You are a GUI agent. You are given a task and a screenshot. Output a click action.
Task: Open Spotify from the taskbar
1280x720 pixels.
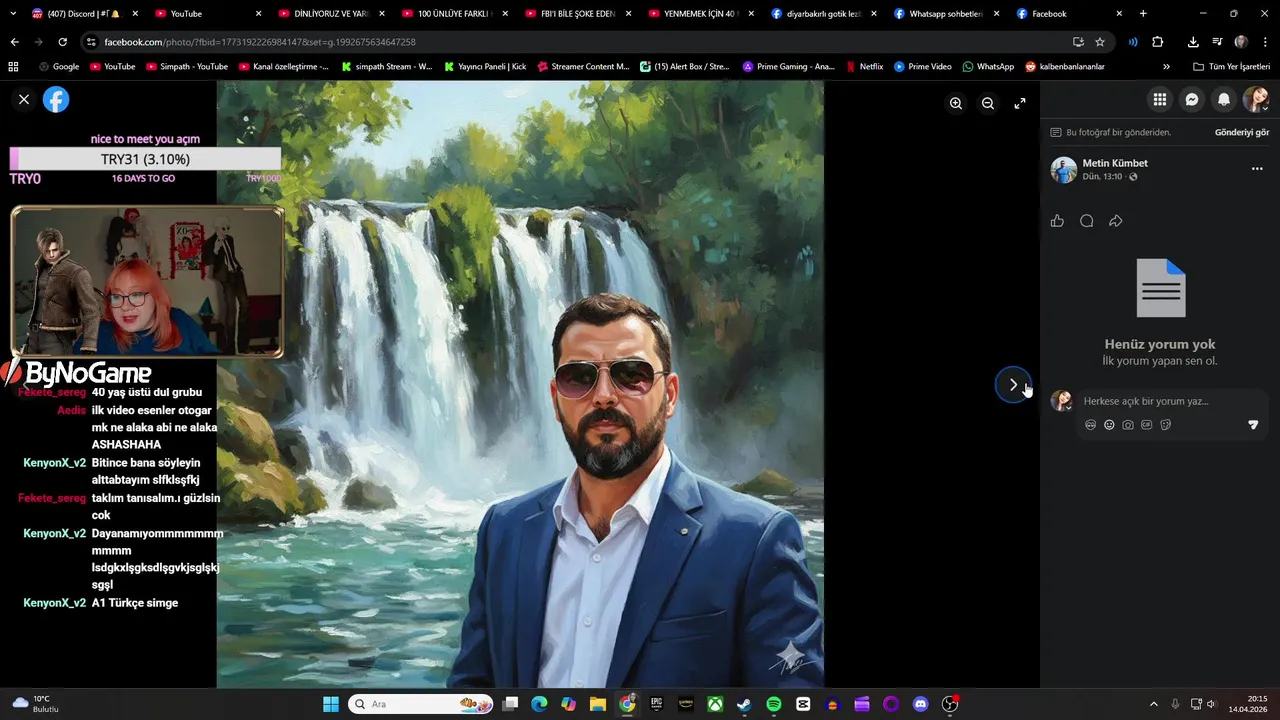pos(774,704)
